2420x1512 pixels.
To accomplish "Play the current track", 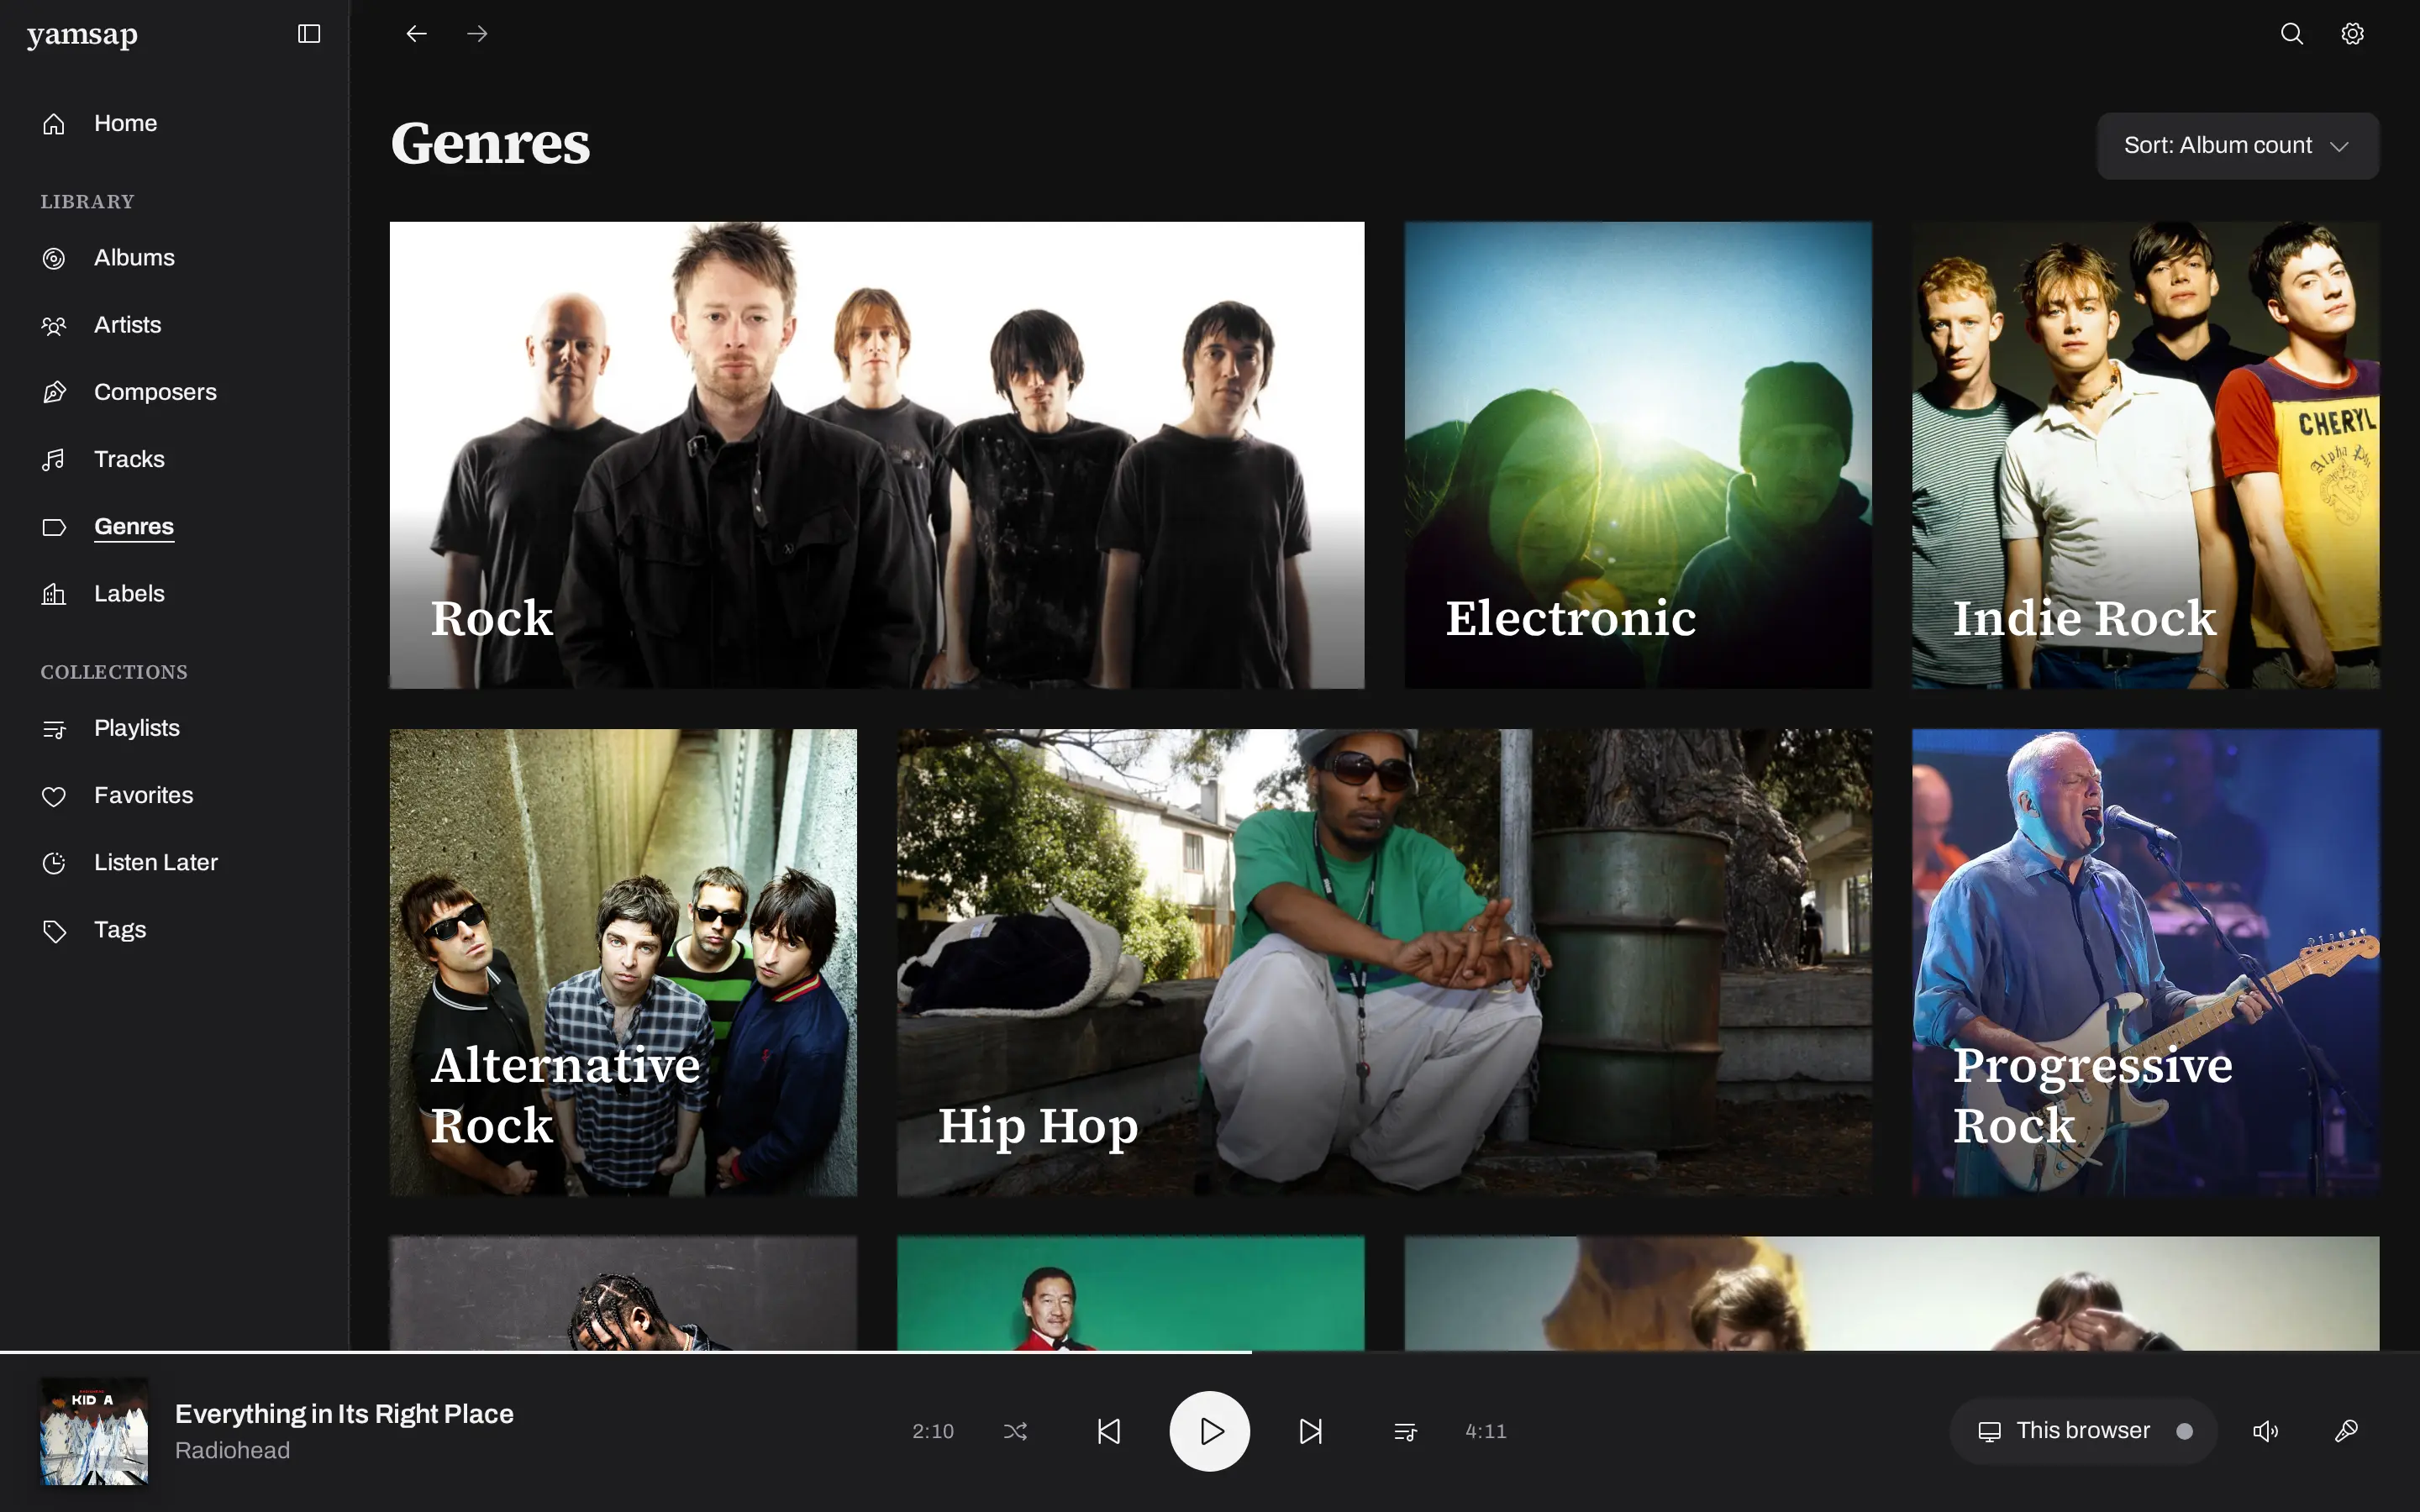I will [1210, 1431].
